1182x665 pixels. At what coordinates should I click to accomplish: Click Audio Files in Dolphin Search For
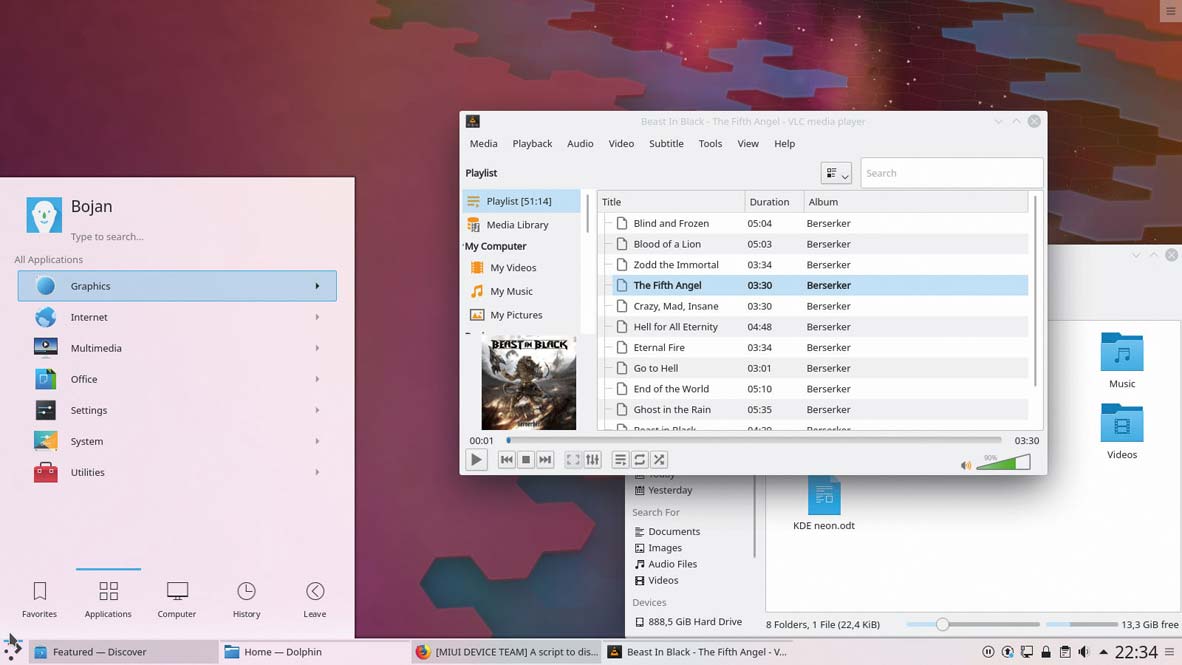(666, 564)
